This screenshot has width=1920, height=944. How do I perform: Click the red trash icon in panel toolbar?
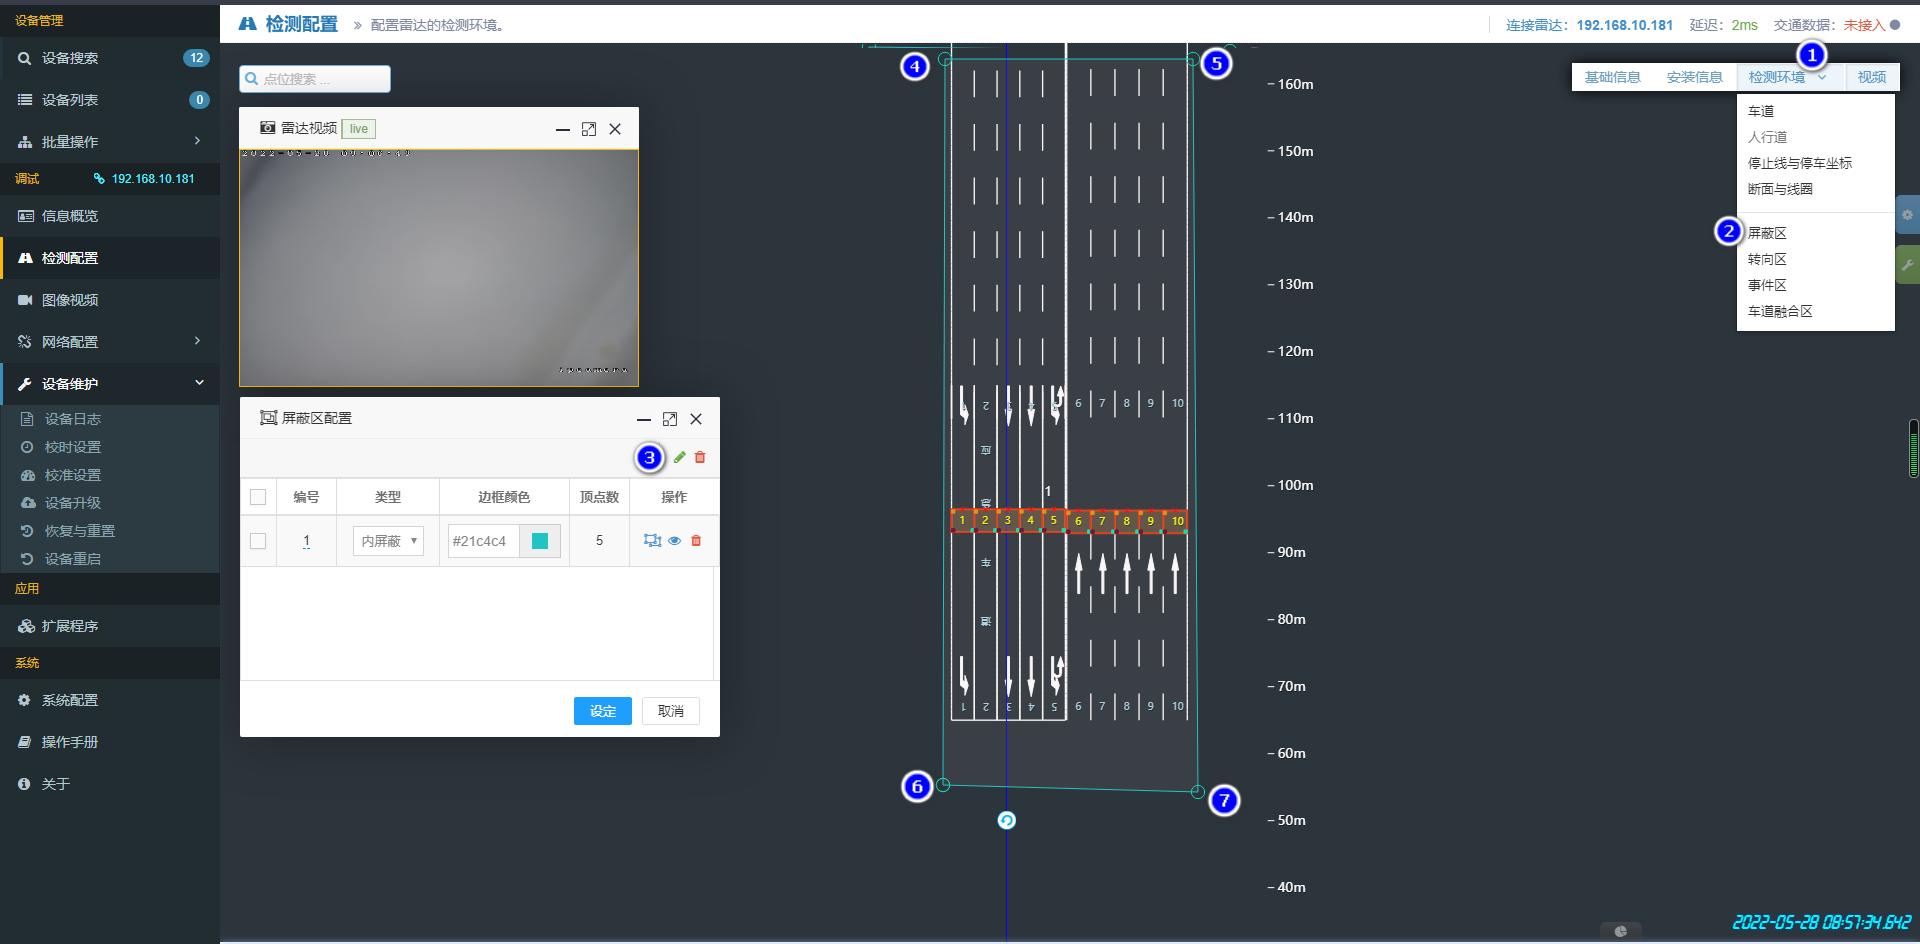[x=700, y=457]
